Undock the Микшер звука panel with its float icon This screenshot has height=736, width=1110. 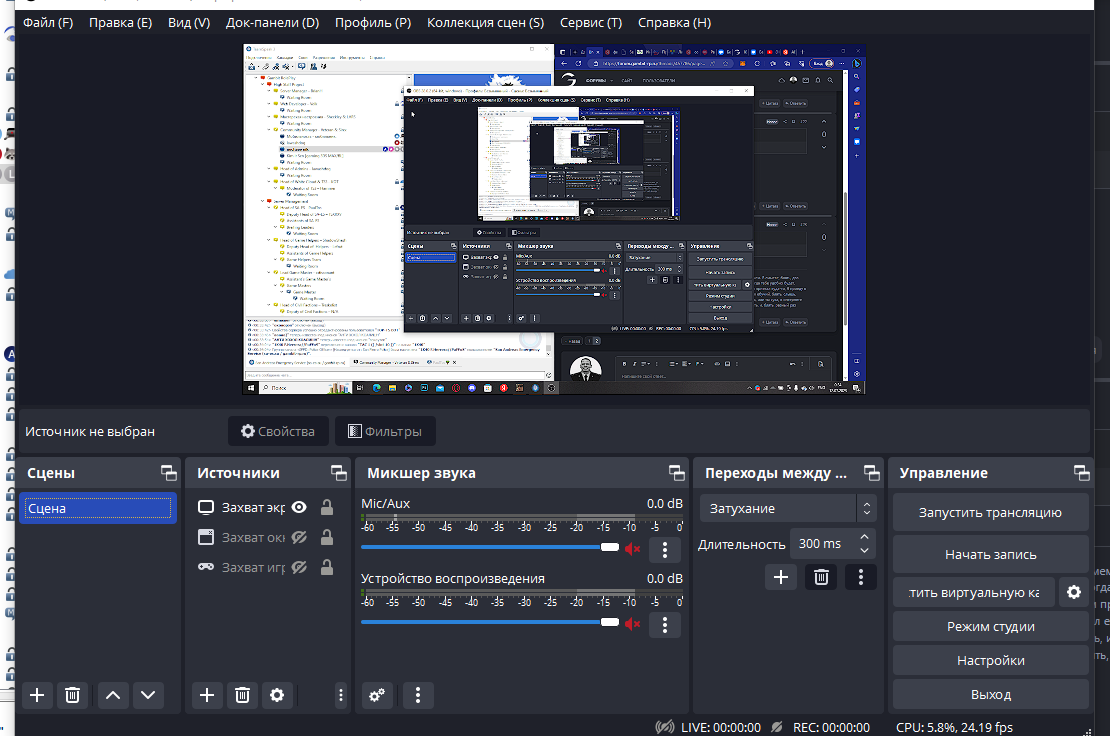point(677,473)
